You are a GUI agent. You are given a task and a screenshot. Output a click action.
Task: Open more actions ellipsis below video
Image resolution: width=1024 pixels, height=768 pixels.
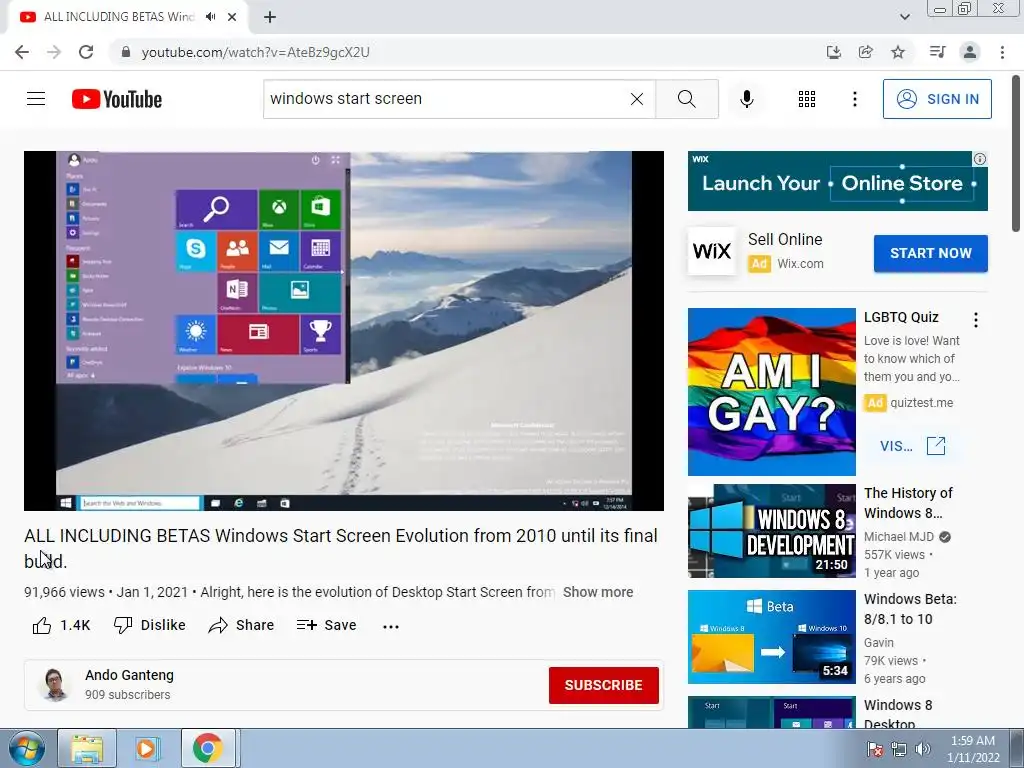[391, 626]
